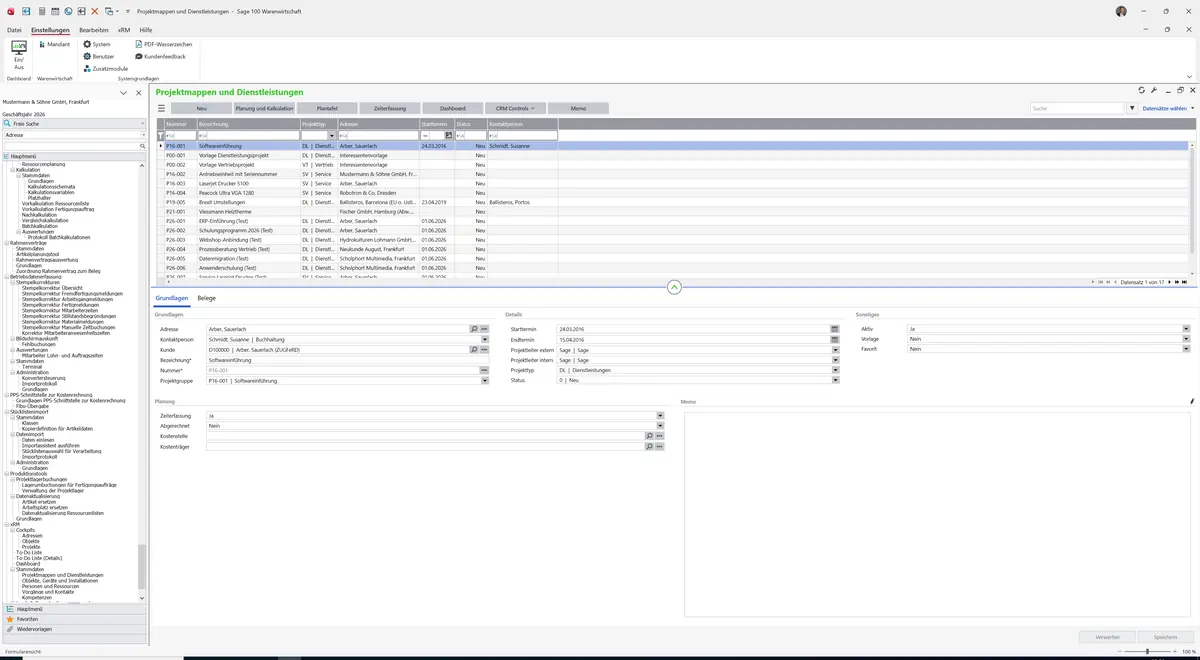The width and height of the screenshot is (1200, 660).
Task: Click the Suche input field
Action: (x=1077, y=108)
